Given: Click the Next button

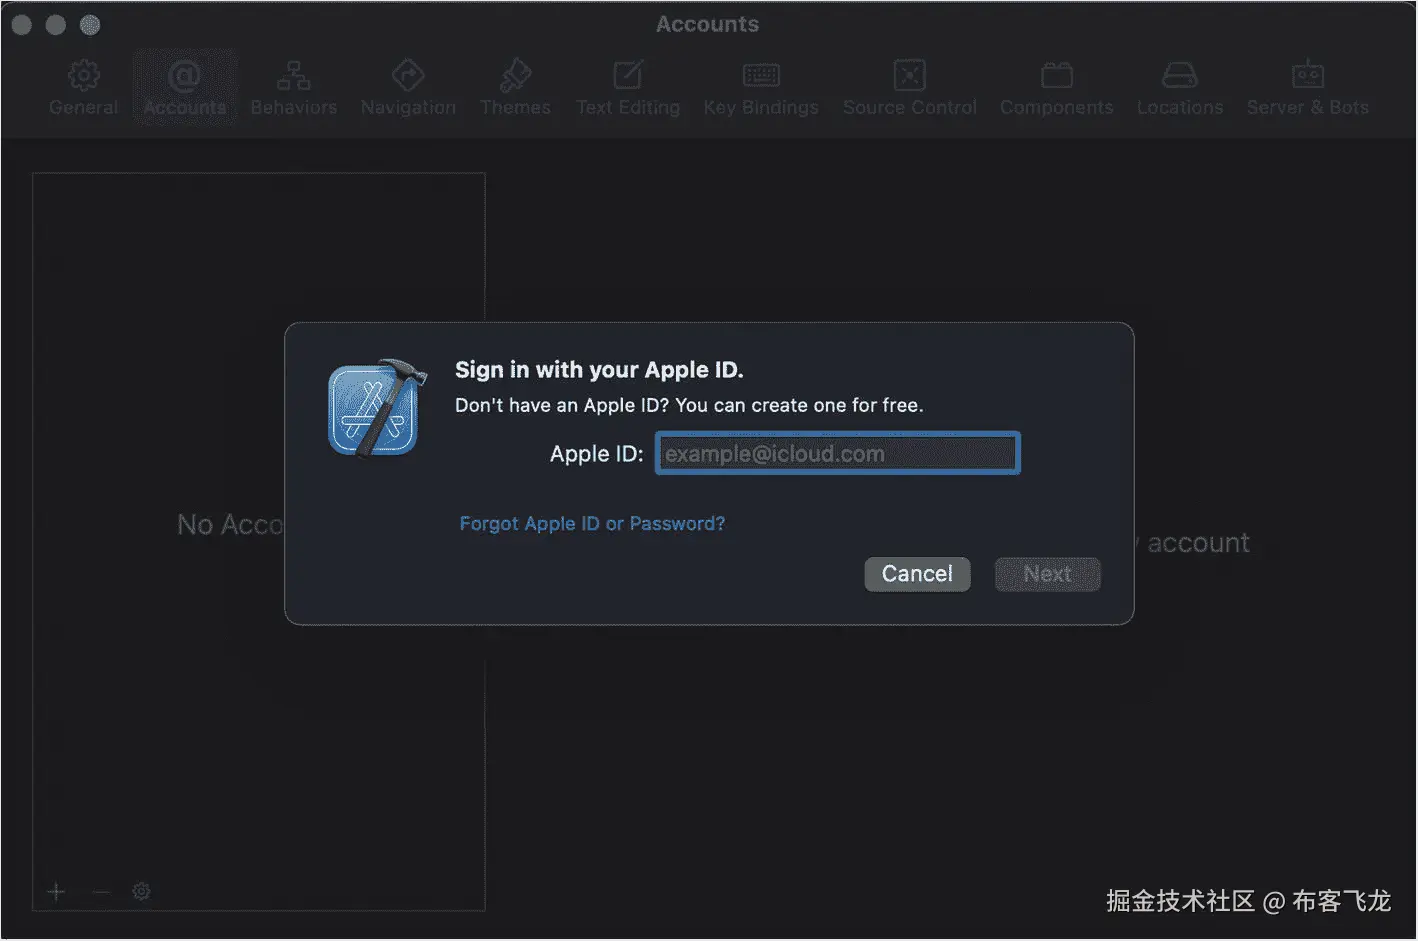Looking at the screenshot, I should (1047, 574).
